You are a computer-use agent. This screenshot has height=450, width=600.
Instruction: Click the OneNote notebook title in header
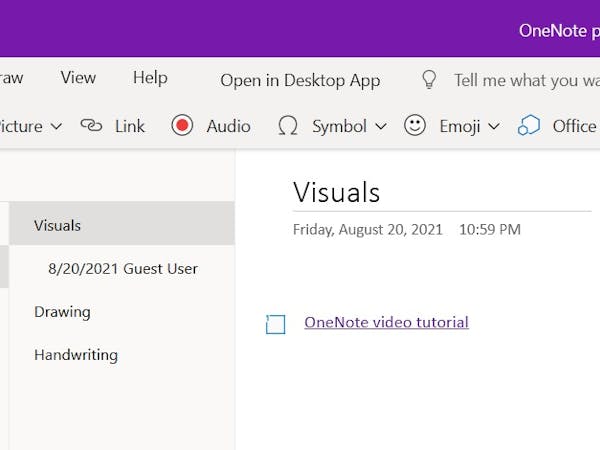(x=559, y=31)
